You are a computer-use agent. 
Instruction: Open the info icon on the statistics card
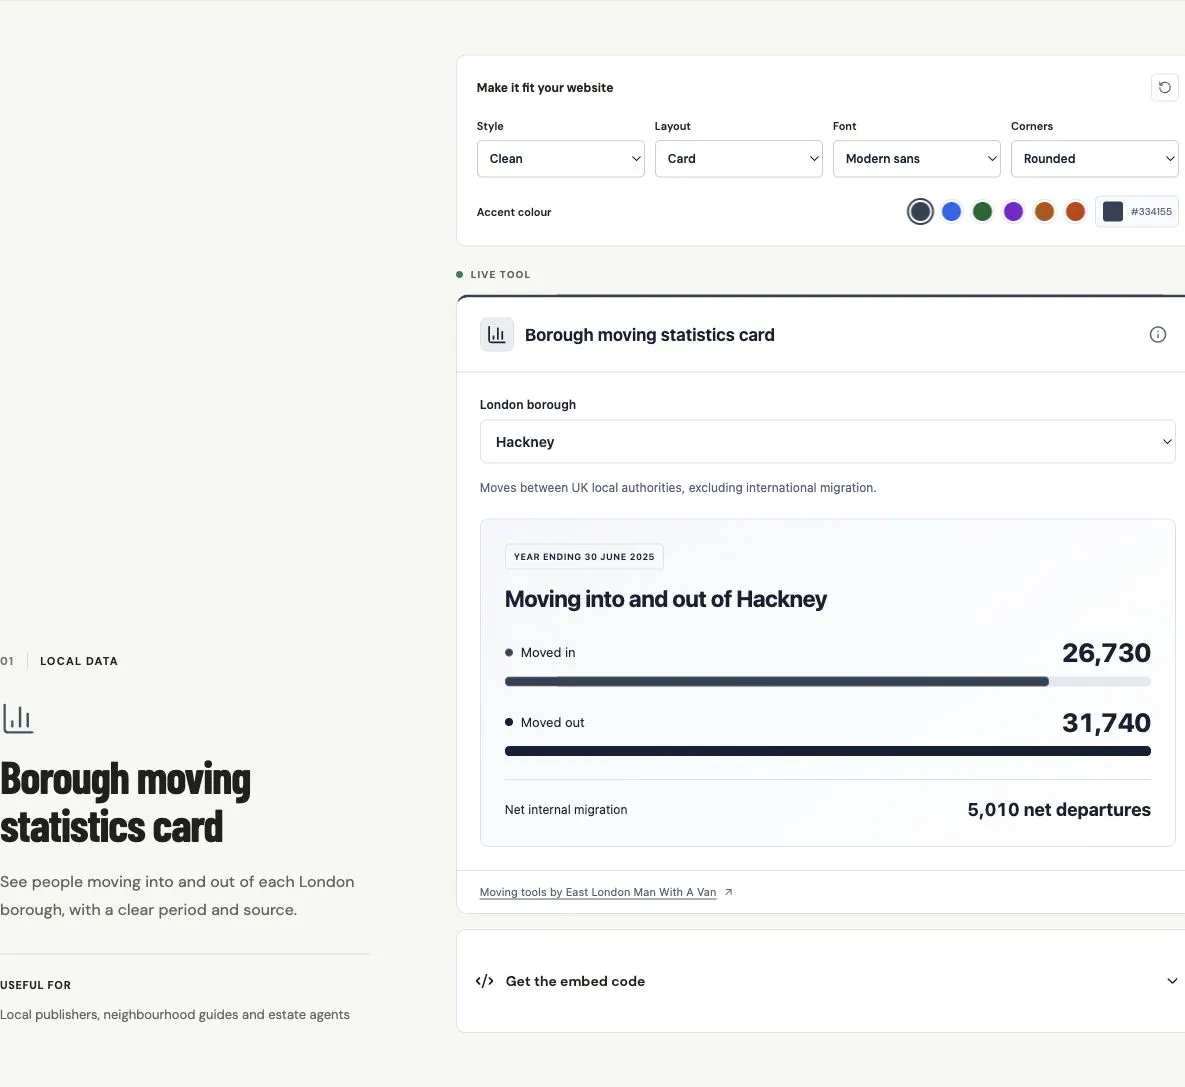[1158, 334]
